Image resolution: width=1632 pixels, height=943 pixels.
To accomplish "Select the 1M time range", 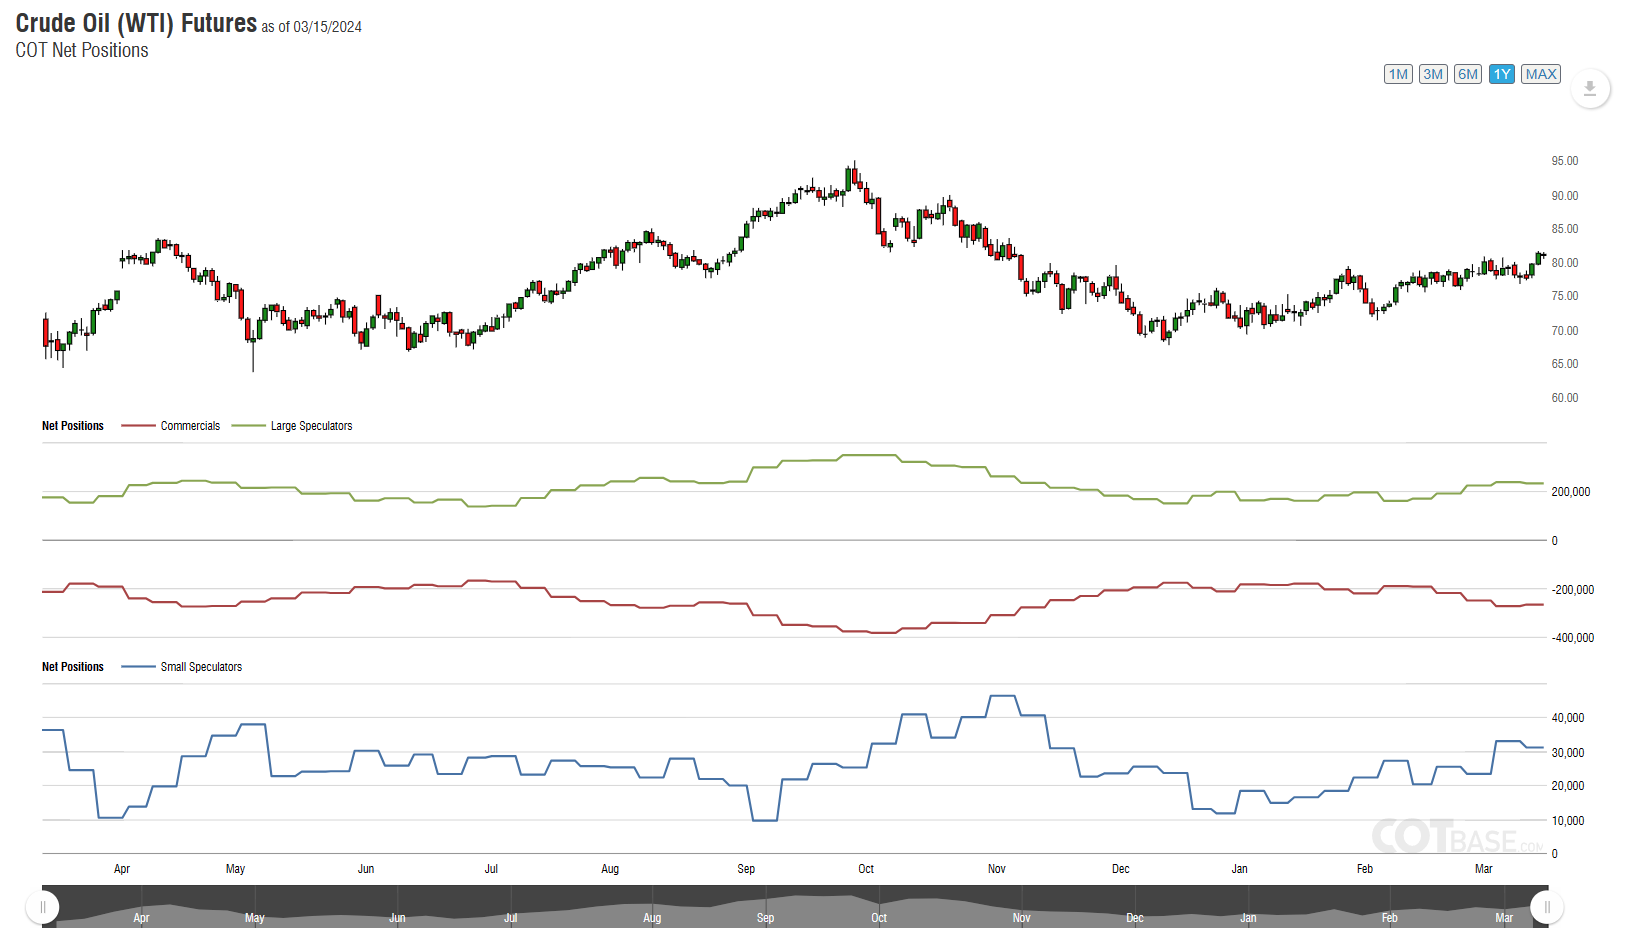I will (x=1398, y=74).
